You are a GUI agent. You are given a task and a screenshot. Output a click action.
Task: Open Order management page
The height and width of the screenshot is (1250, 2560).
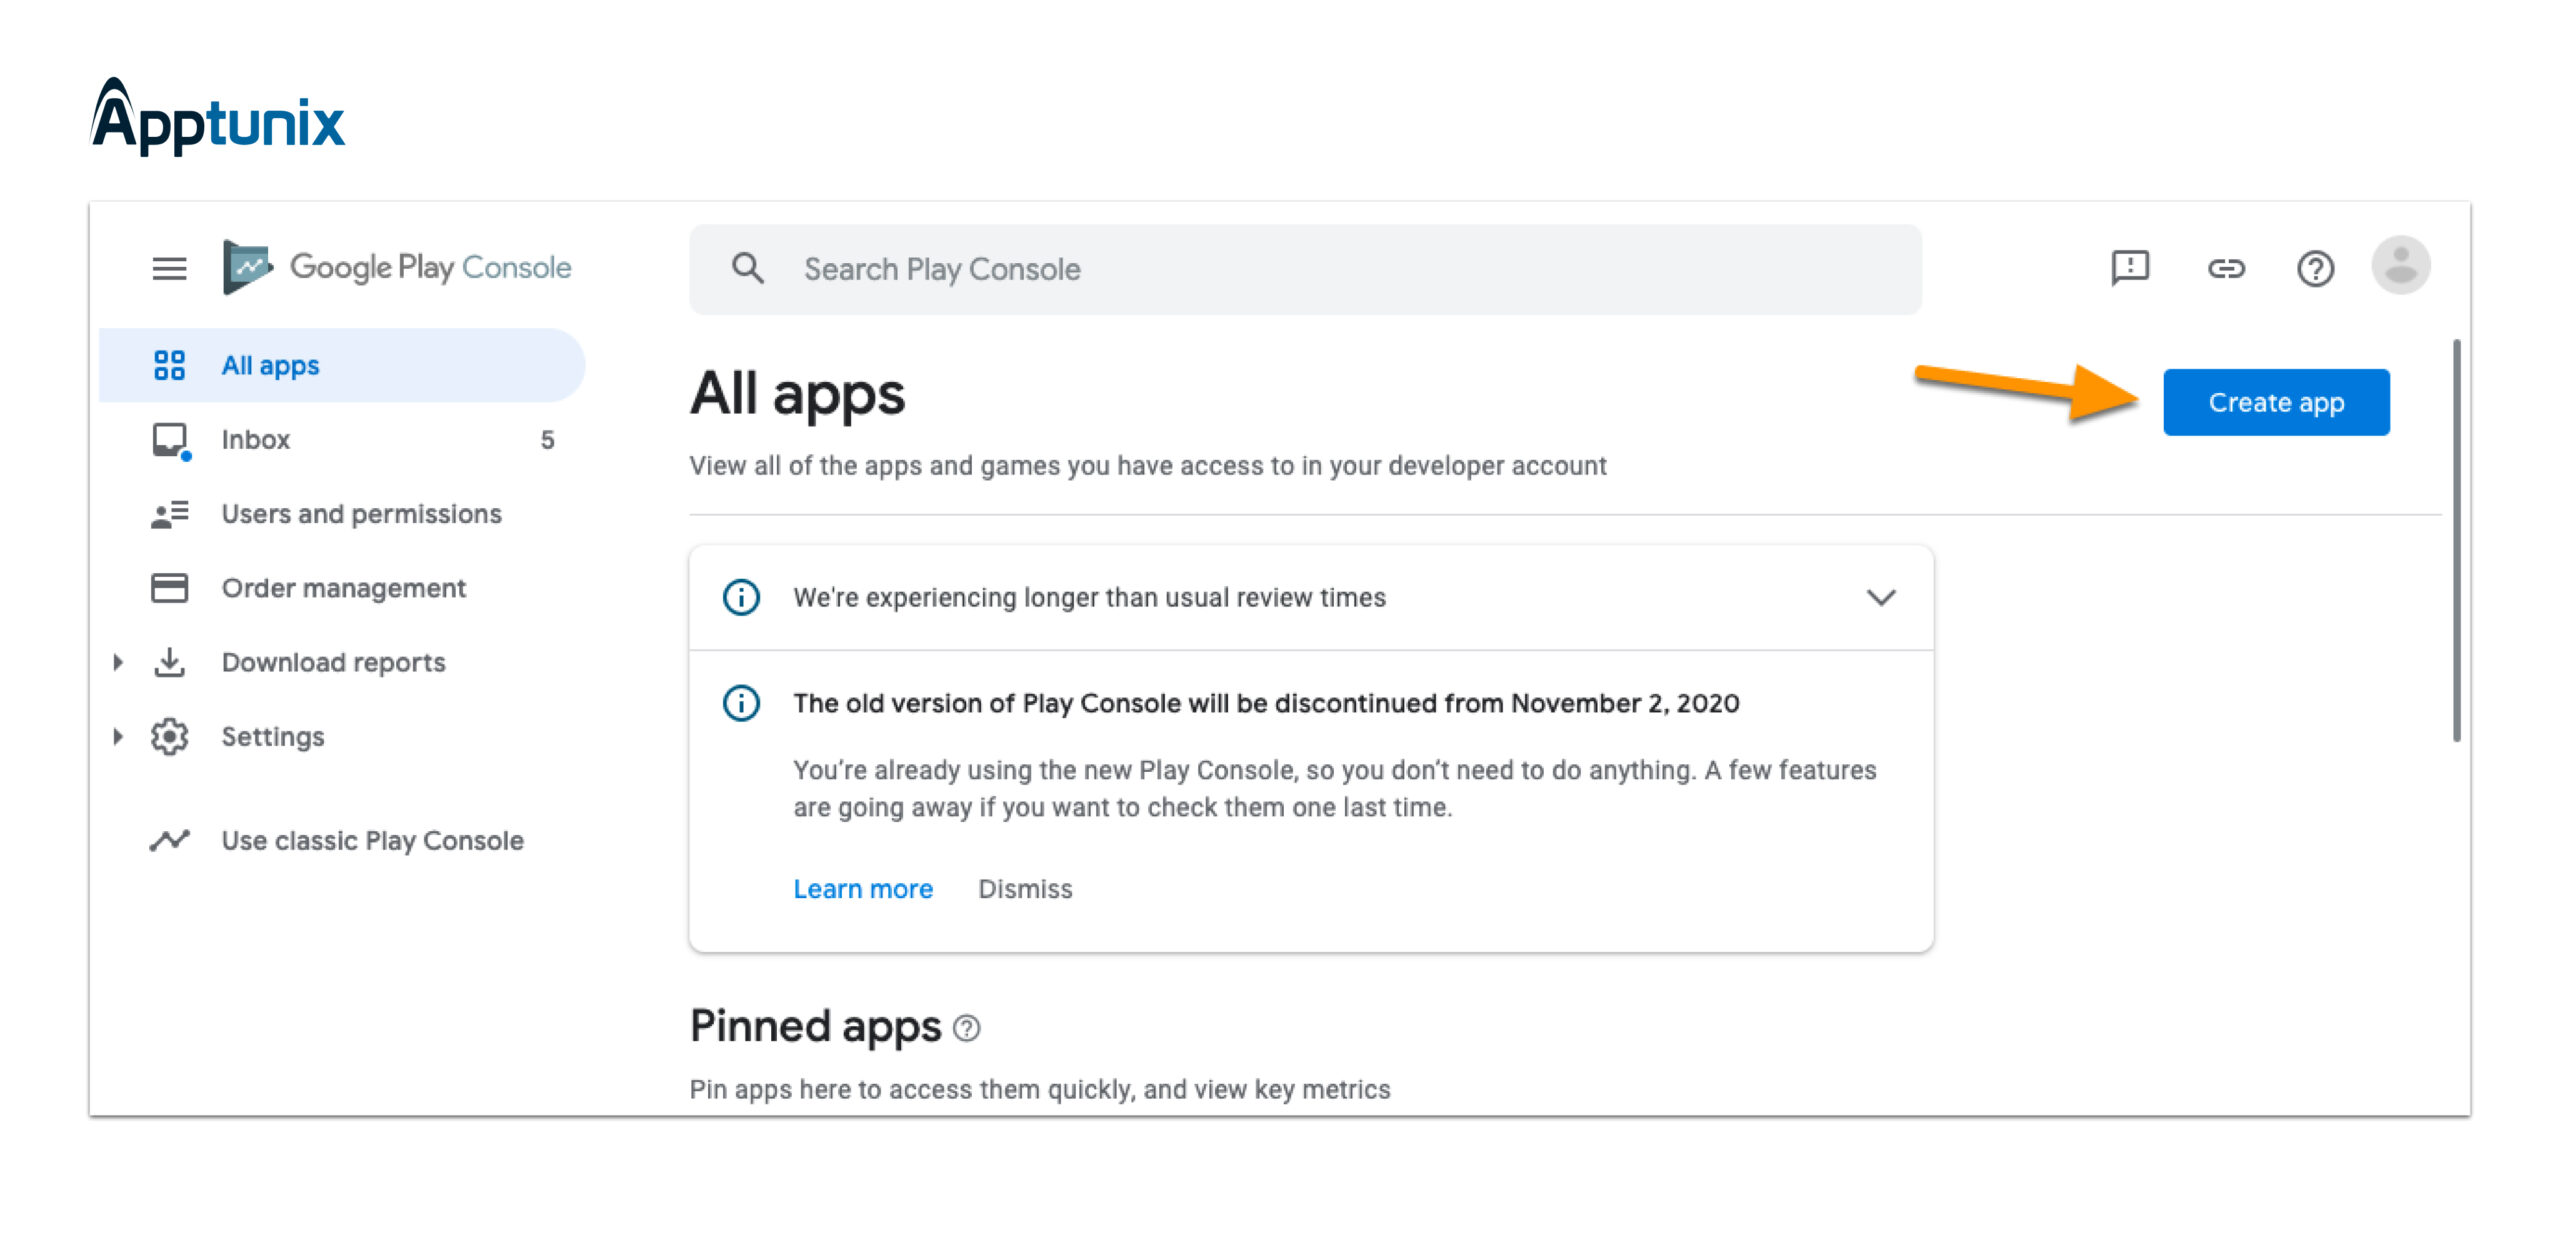[x=343, y=588]
